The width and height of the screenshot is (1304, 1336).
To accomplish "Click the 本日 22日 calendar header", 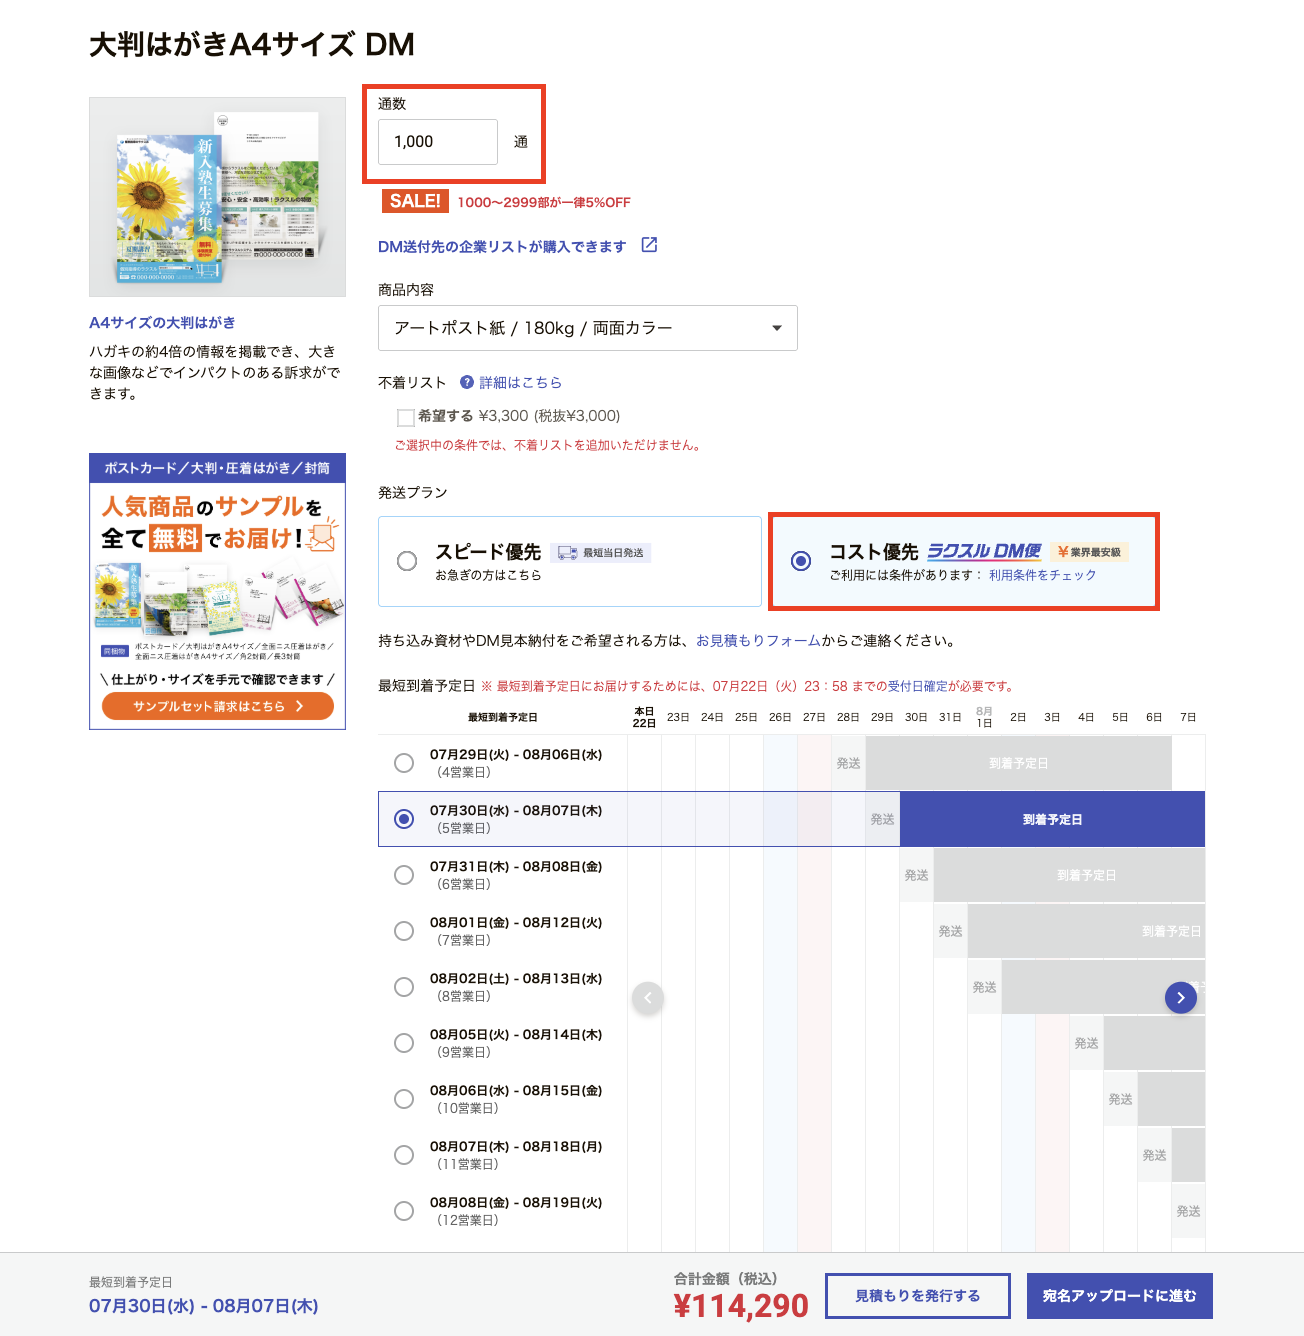I will coord(644,717).
